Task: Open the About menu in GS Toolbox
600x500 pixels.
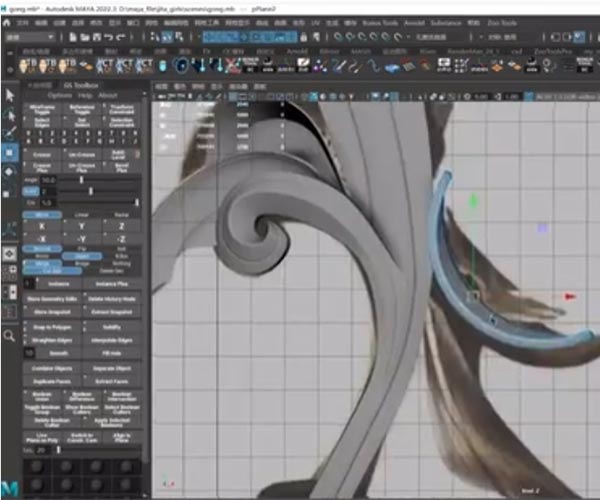Action: click(x=107, y=95)
